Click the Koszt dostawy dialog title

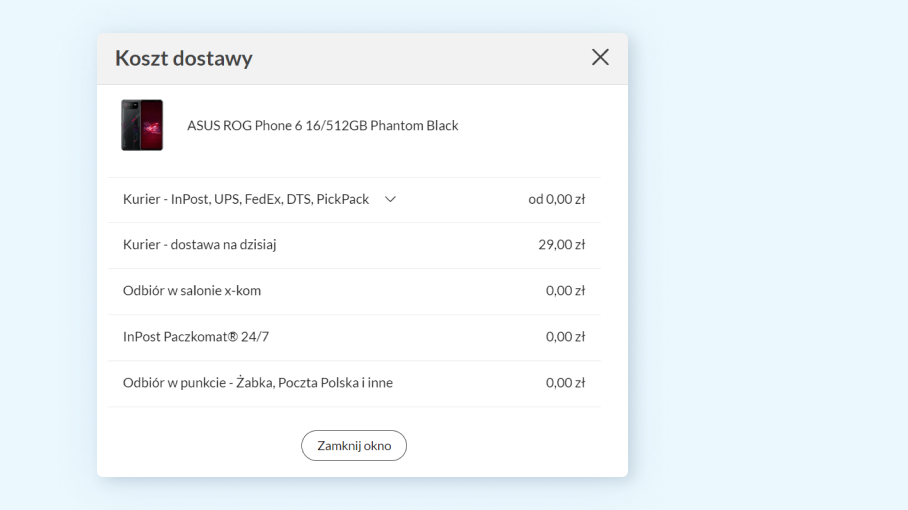point(184,58)
